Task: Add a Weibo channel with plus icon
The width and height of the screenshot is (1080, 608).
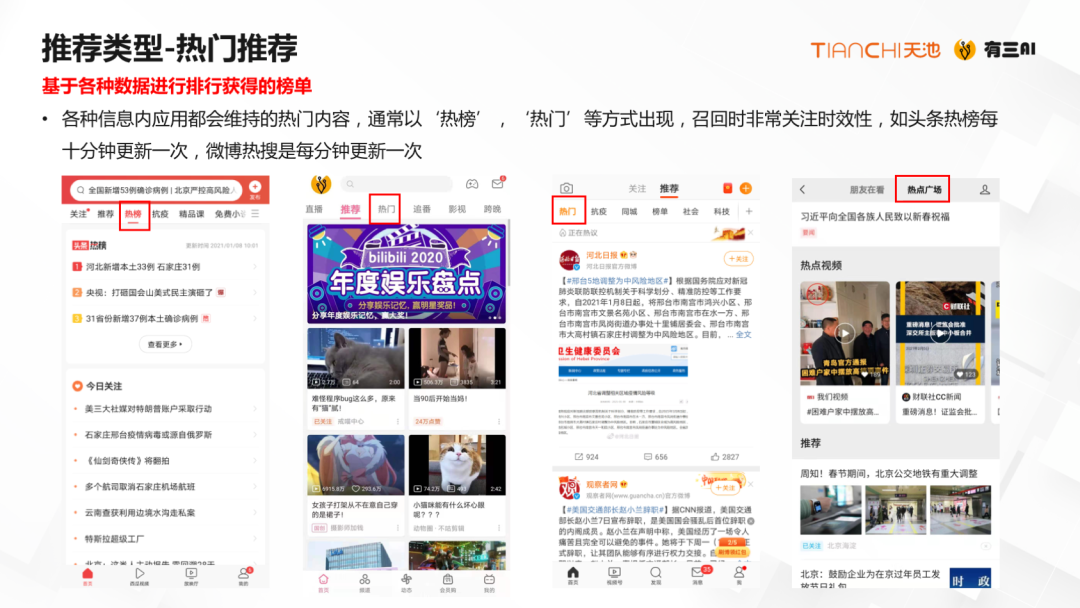Action: click(x=749, y=211)
